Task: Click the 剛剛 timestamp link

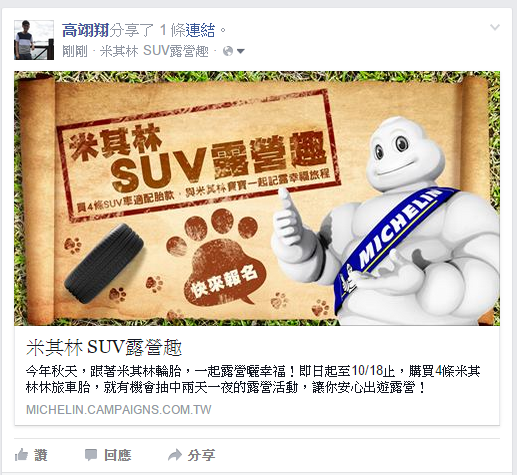Action: (75, 51)
